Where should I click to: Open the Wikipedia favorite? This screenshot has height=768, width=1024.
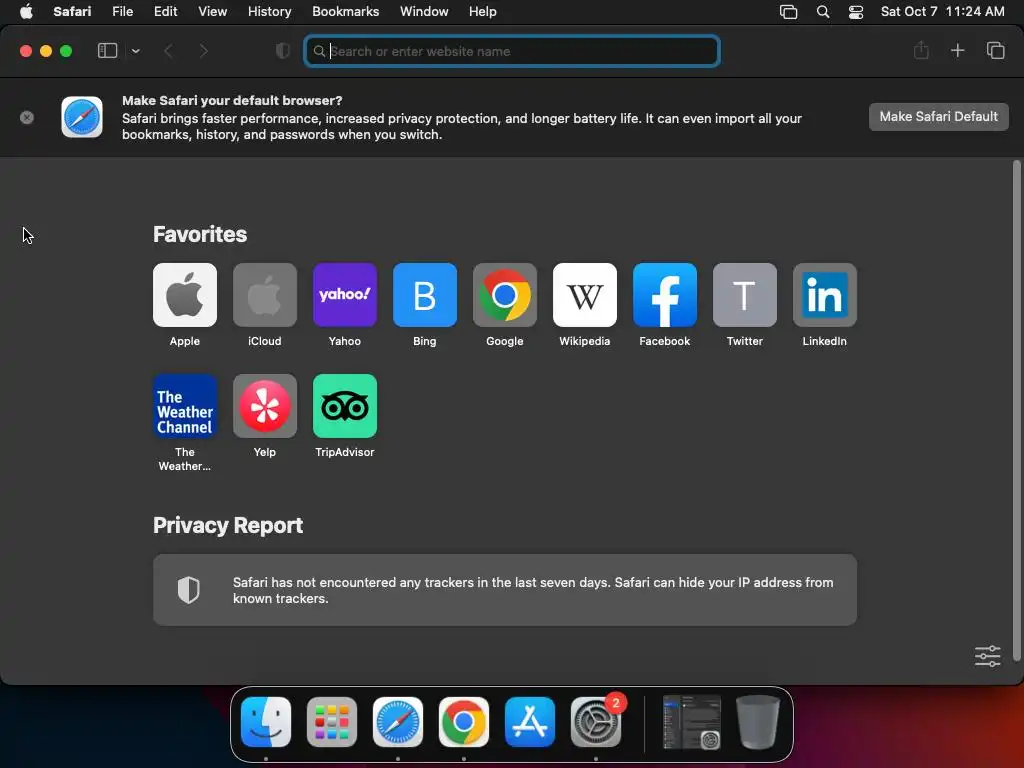(x=584, y=295)
